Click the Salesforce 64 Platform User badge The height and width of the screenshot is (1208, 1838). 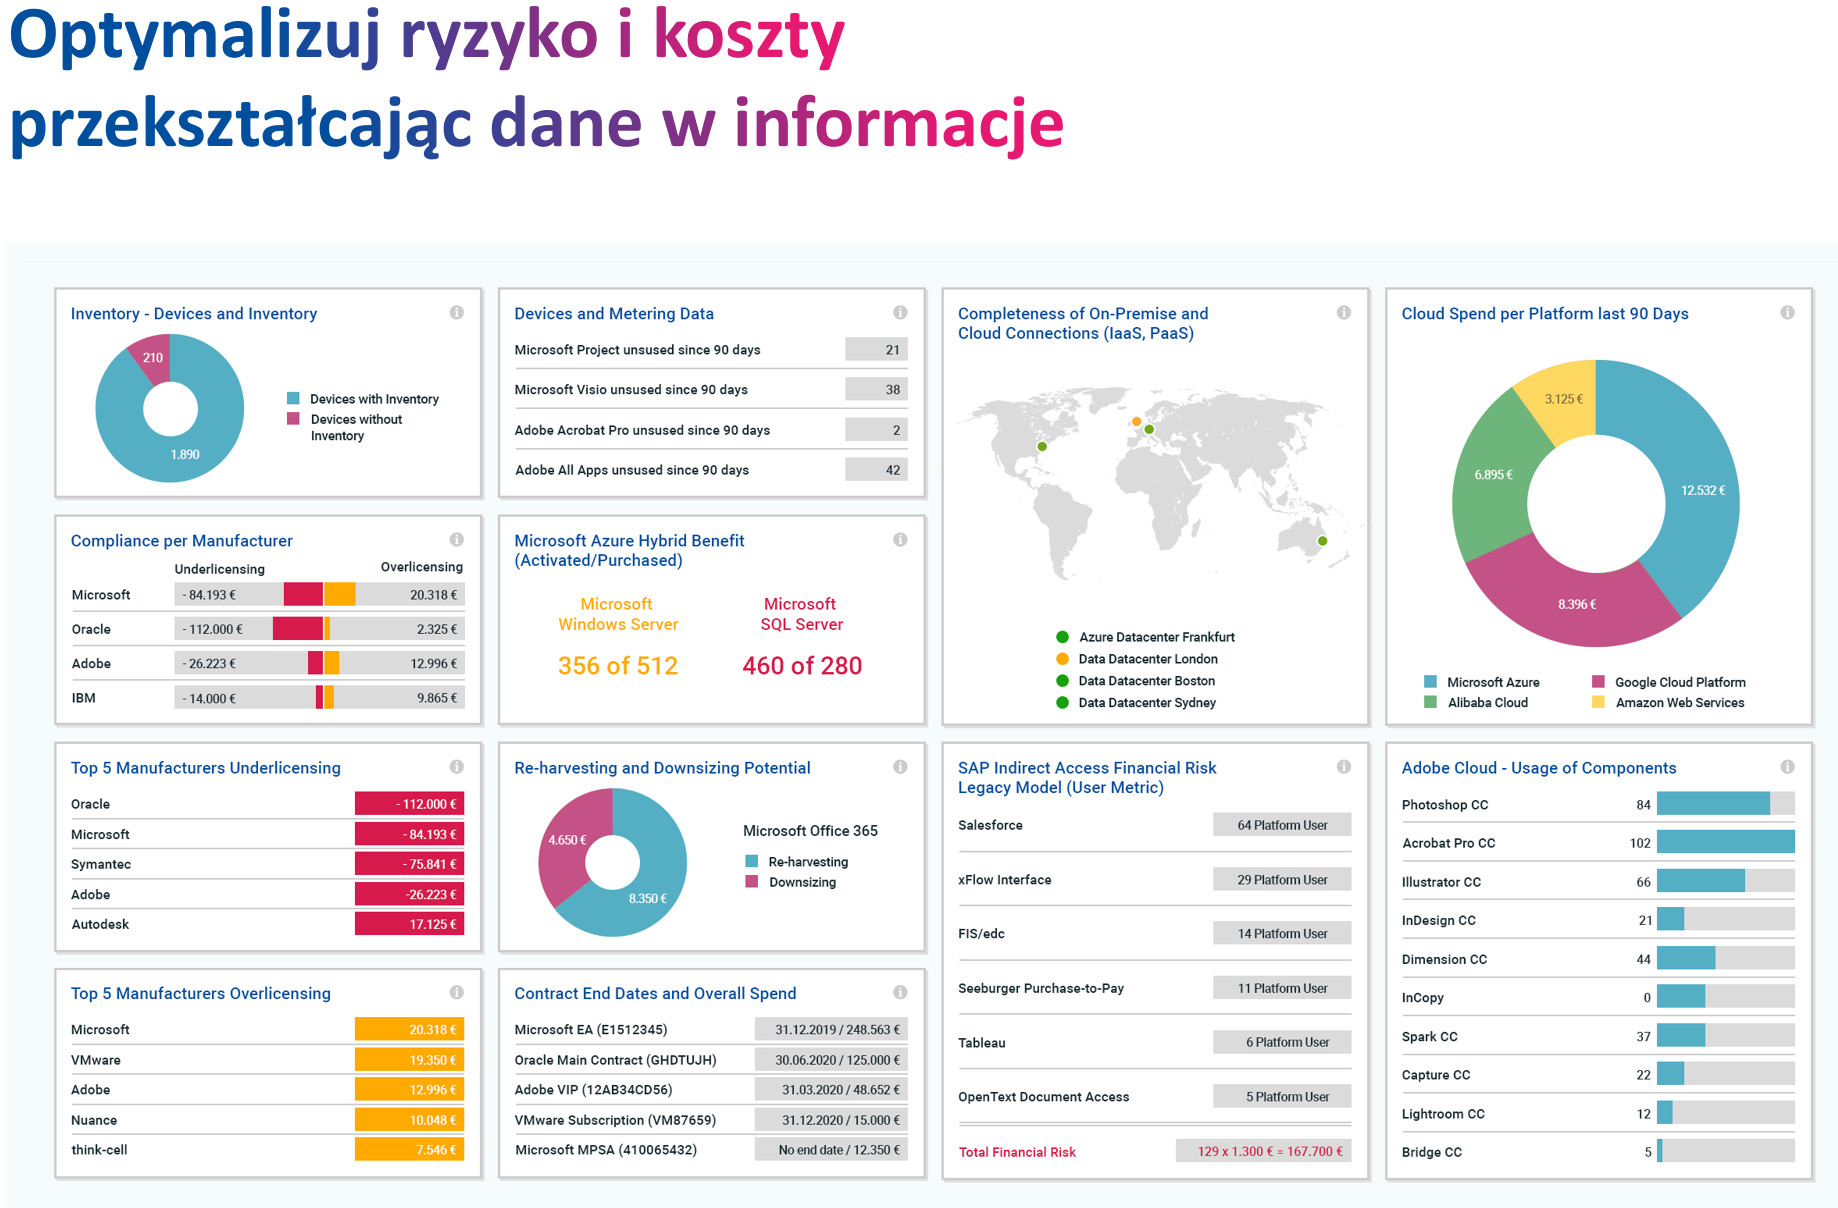click(x=1282, y=825)
